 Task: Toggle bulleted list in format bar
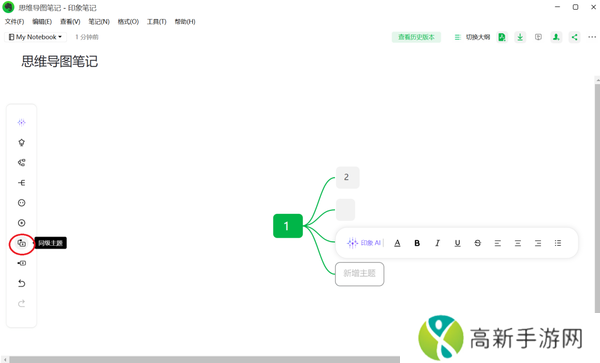(558, 243)
